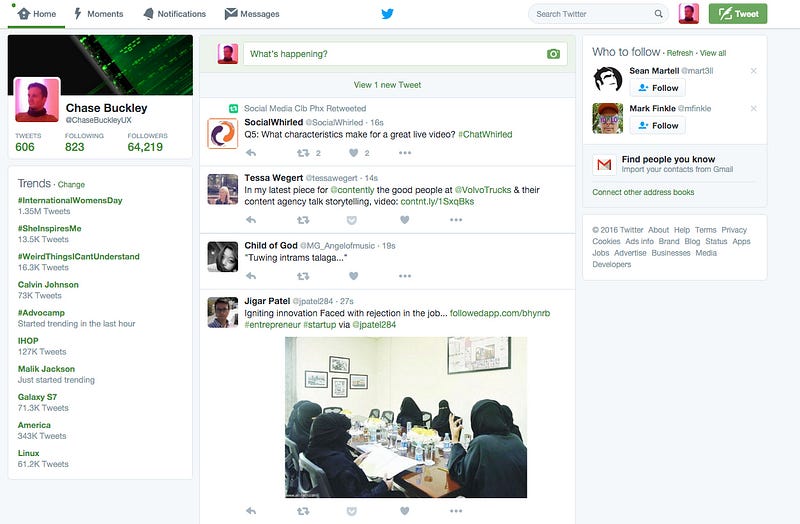800x524 pixels.
Task: Click View all in Who to follow
Action: point(713,53)
